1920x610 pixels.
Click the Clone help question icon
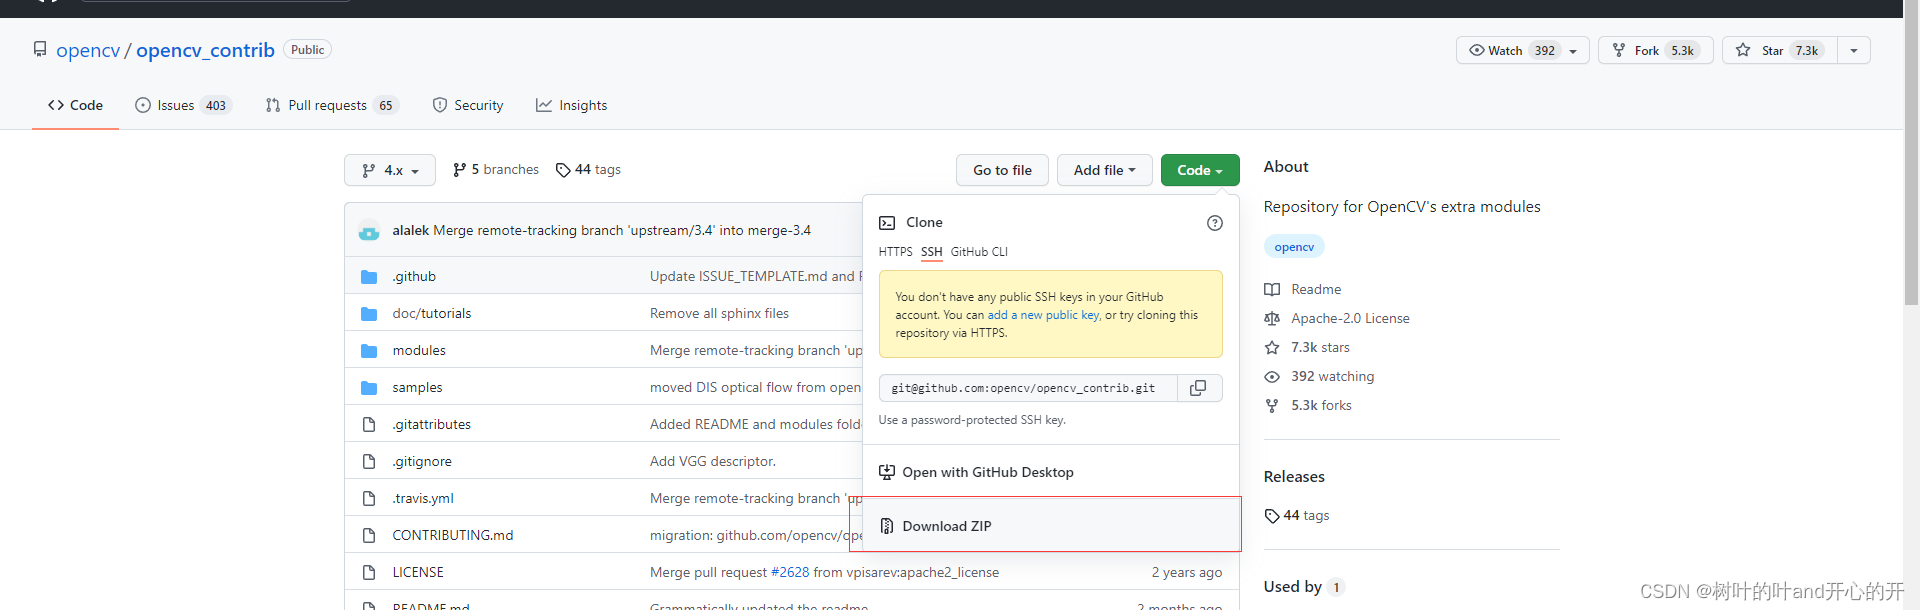pyautogui.click(x=1215, y=223)
